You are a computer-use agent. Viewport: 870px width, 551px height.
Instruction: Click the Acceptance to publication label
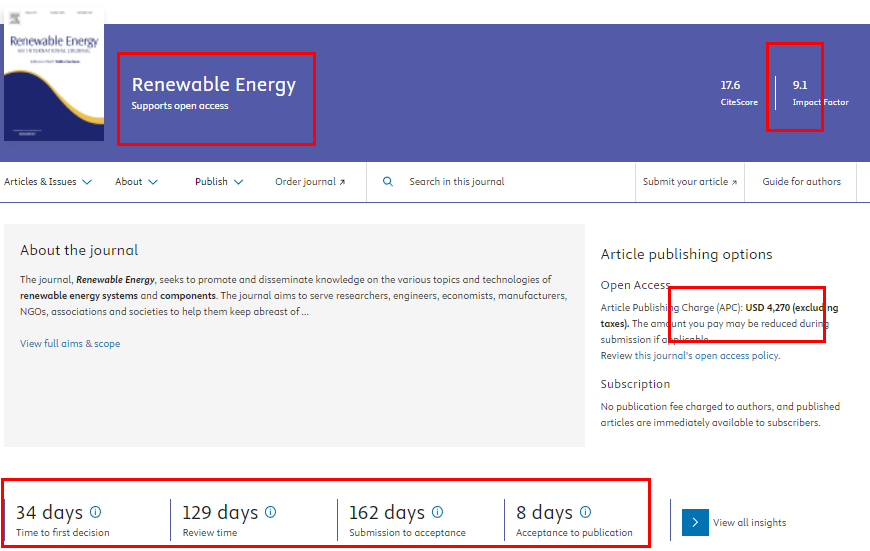click(574, 533)
